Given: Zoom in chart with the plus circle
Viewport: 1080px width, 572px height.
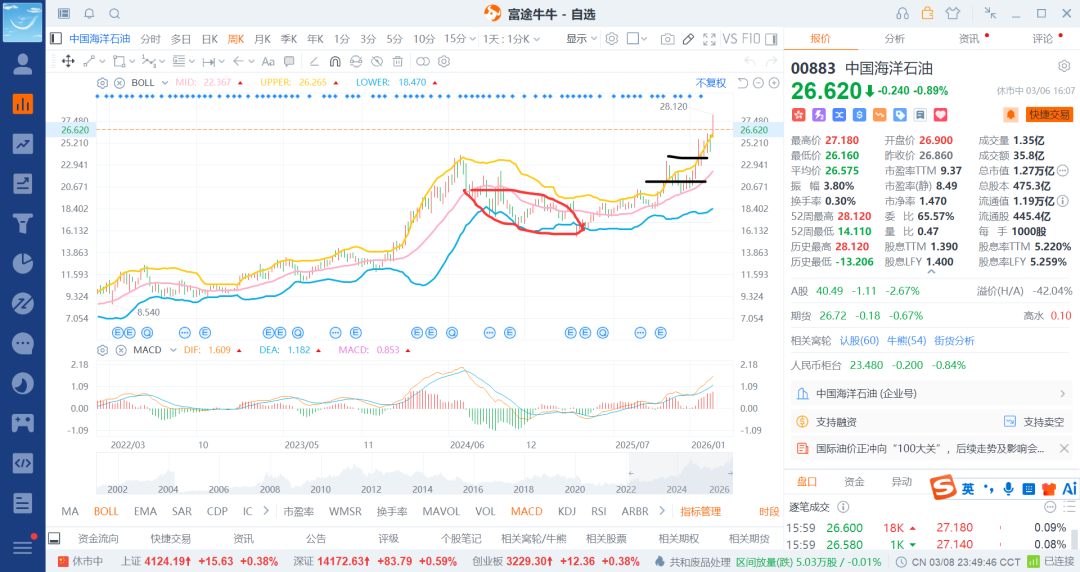Looking at the screenshot, I should (774, 83).
